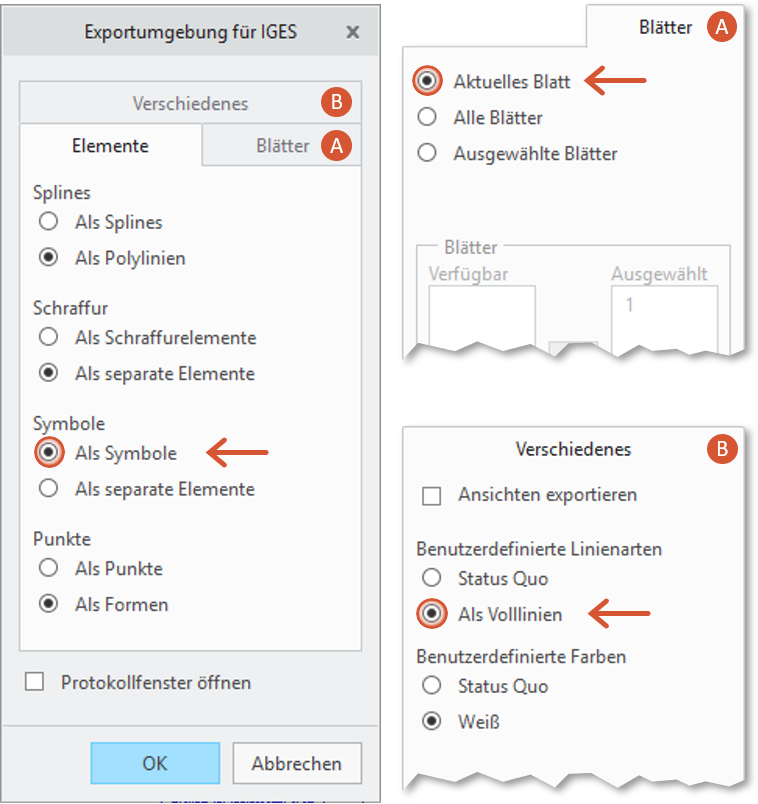Screen dimensions: 758x804
Task: Tick the Ansichten exportieren checkbox
Action: click(x=431, y=496)
